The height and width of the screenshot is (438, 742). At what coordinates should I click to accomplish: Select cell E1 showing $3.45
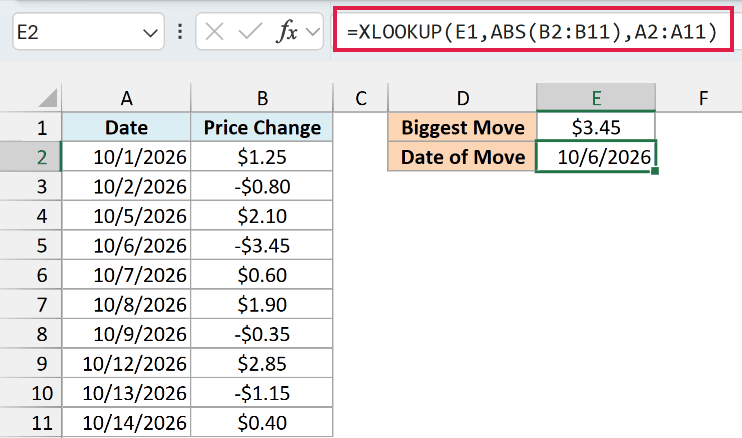pos(596,127)
